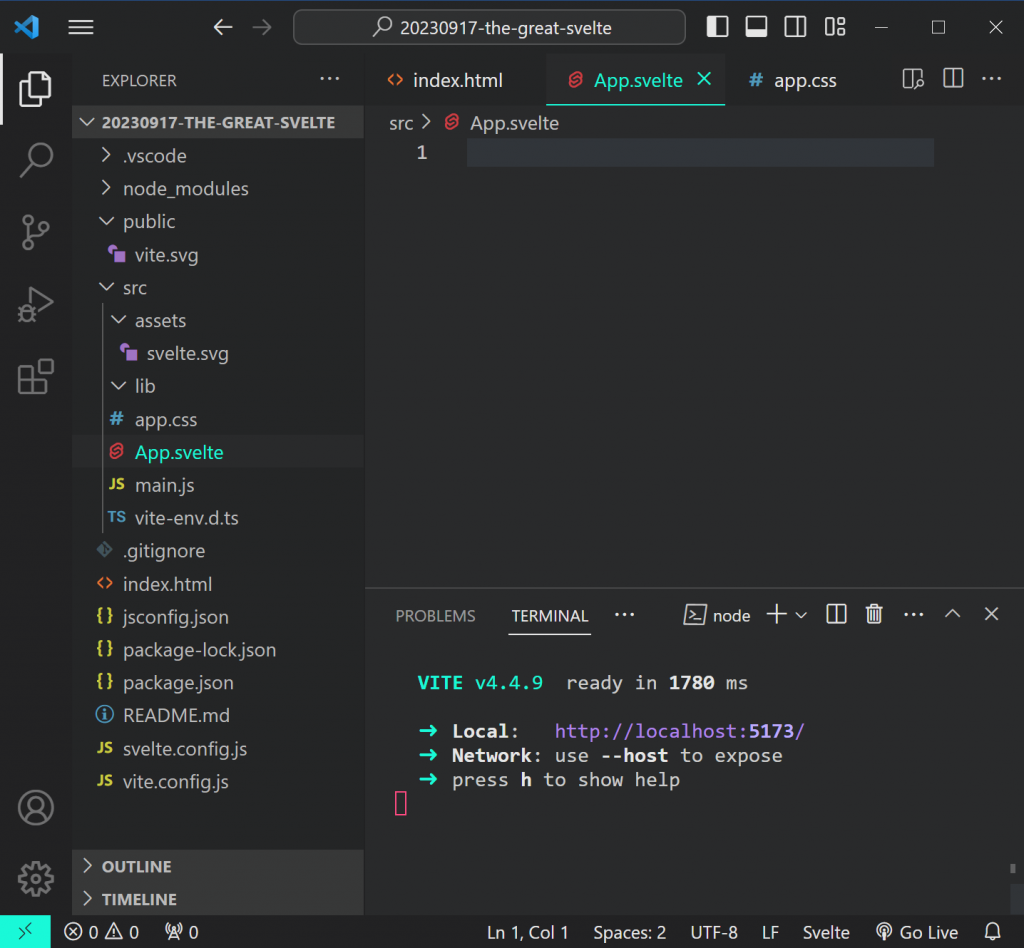Kill the terminal with trash icon

pyautogui.click(x=874, y=615)
